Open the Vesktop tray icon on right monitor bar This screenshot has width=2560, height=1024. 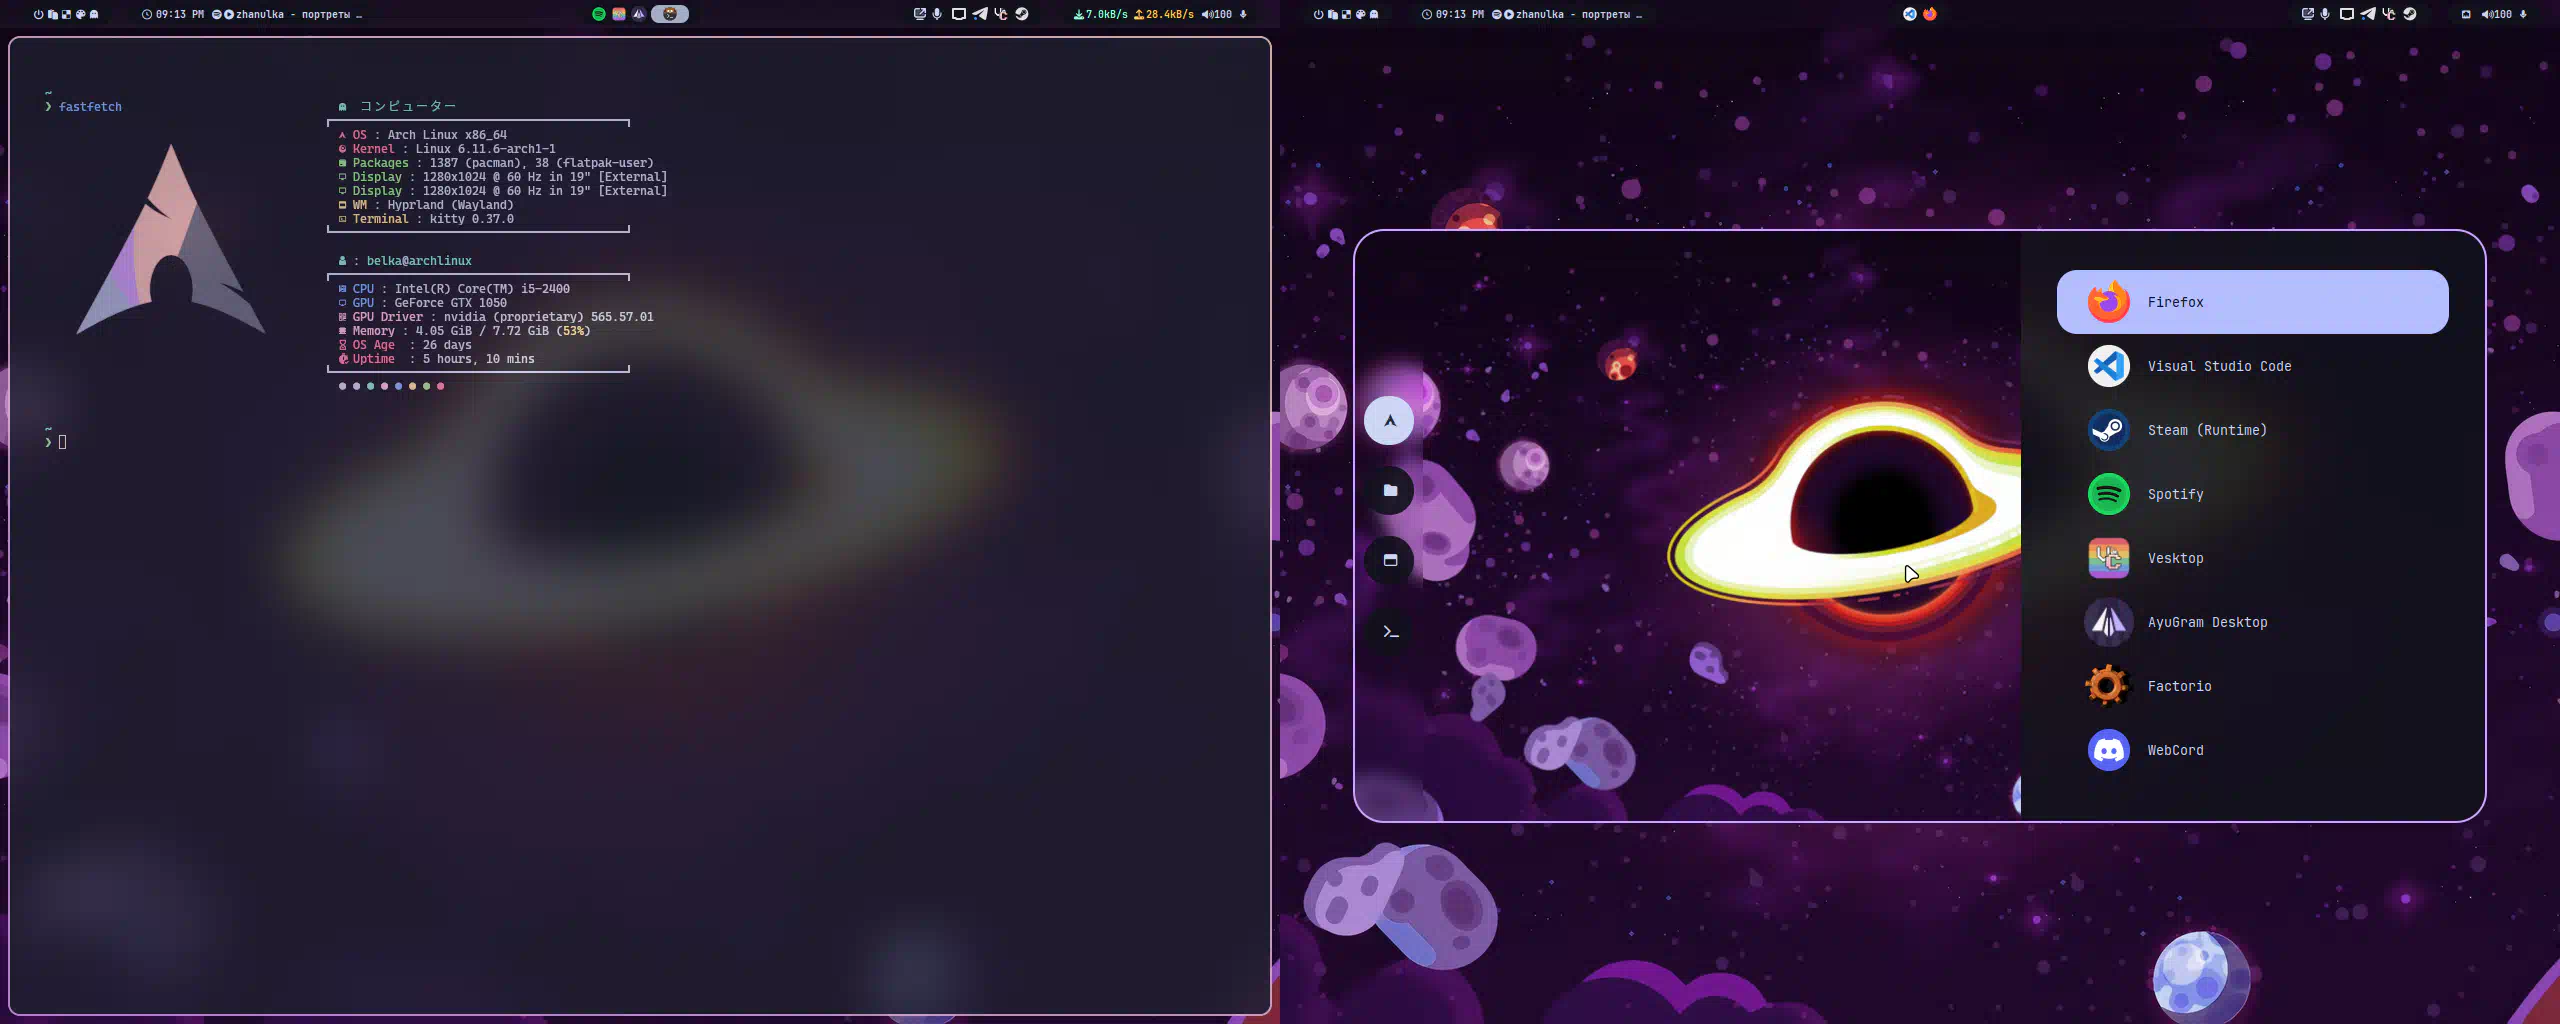click(2388, 14)
